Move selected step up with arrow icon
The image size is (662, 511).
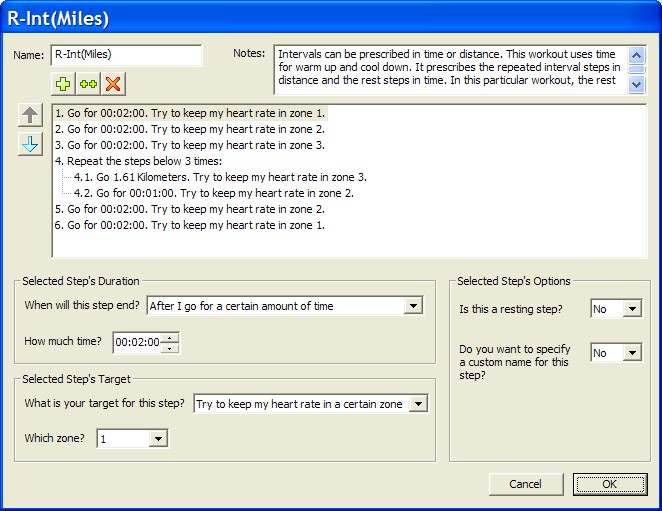(30, 115)
